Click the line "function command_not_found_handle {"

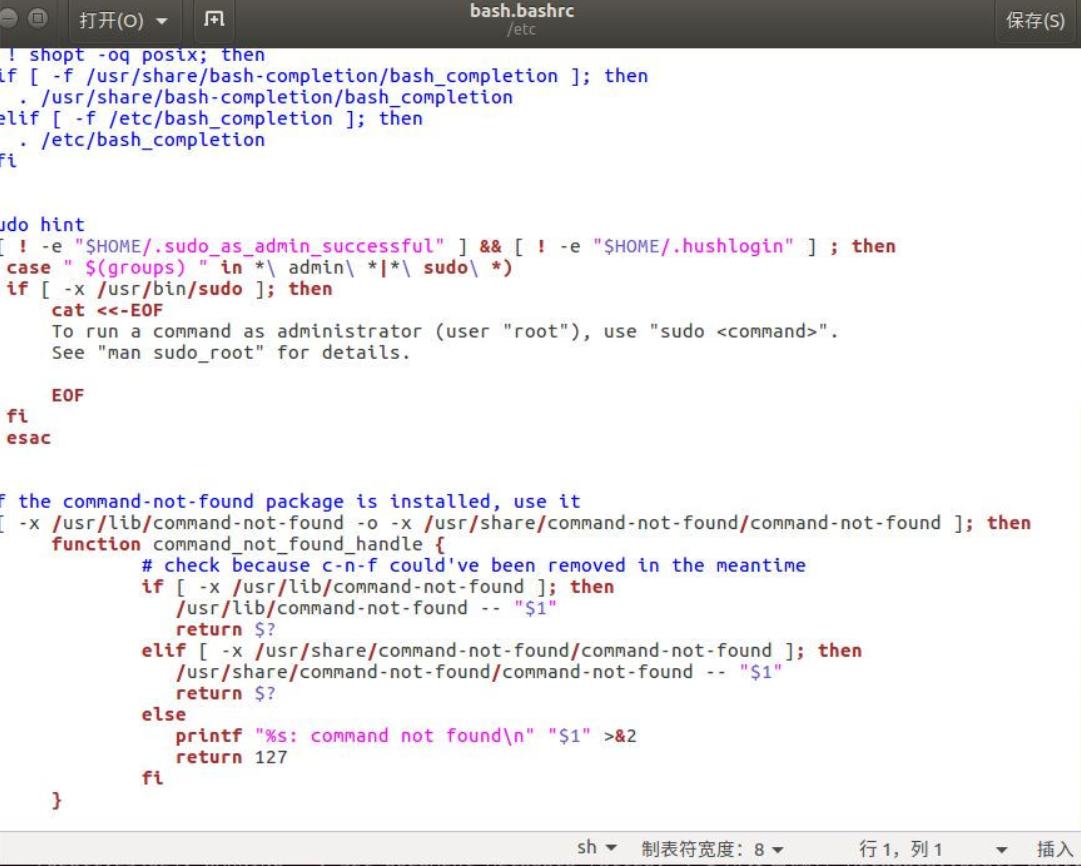(248, 544)
